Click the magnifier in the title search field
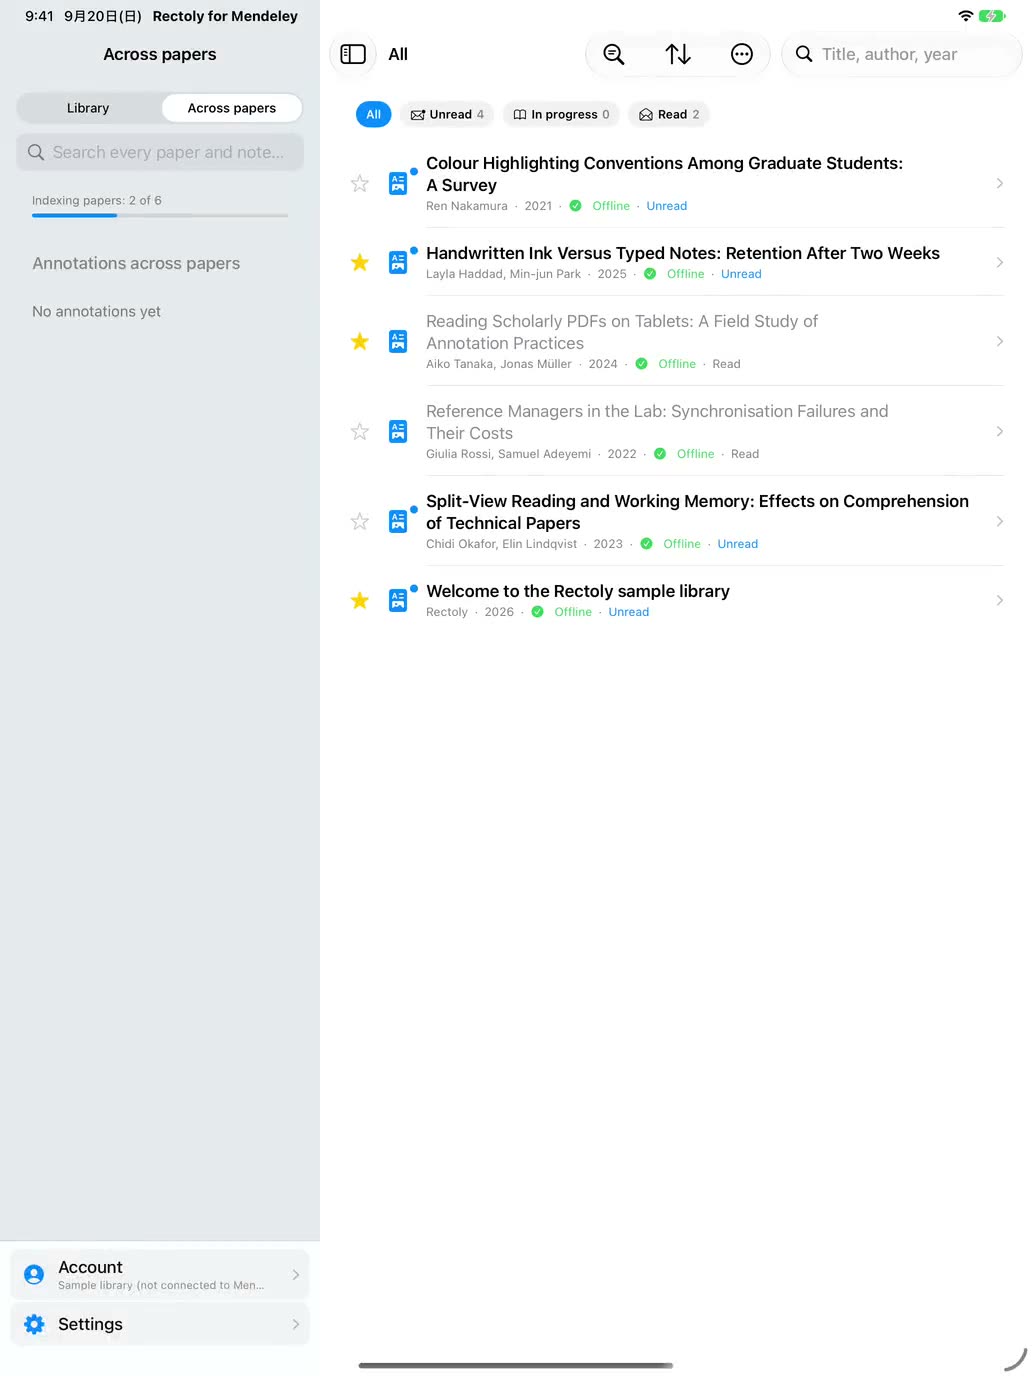Image resolution: width=1032 pixels, height=1376 pixels. pos(804,54)
